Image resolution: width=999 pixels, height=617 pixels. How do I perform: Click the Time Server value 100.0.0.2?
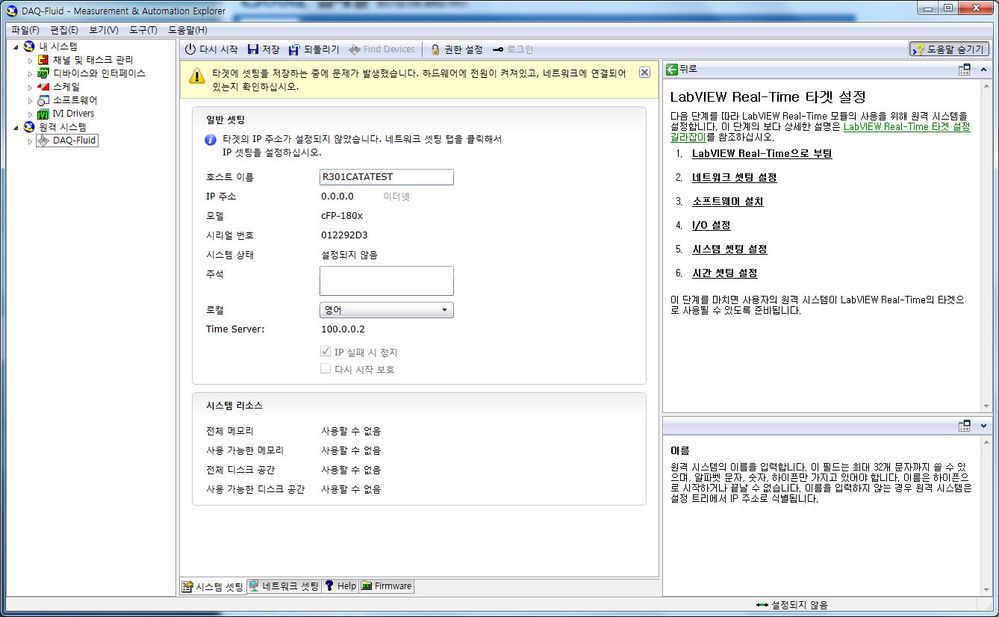343,329
